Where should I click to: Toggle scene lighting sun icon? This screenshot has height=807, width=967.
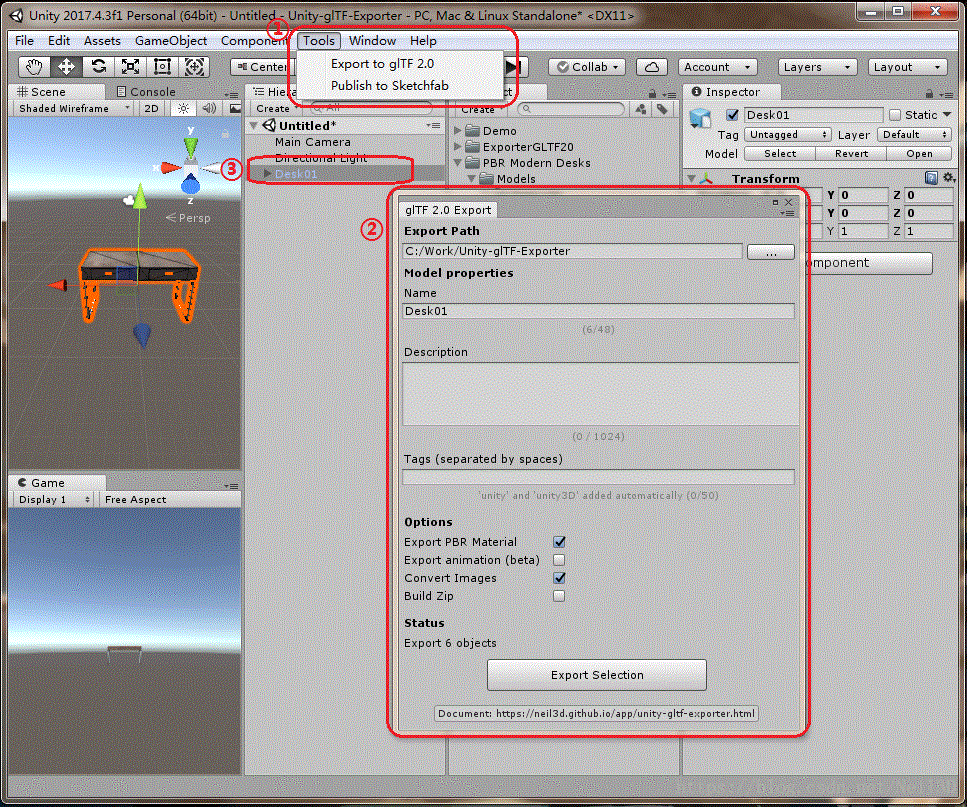[x=183, y=109]
